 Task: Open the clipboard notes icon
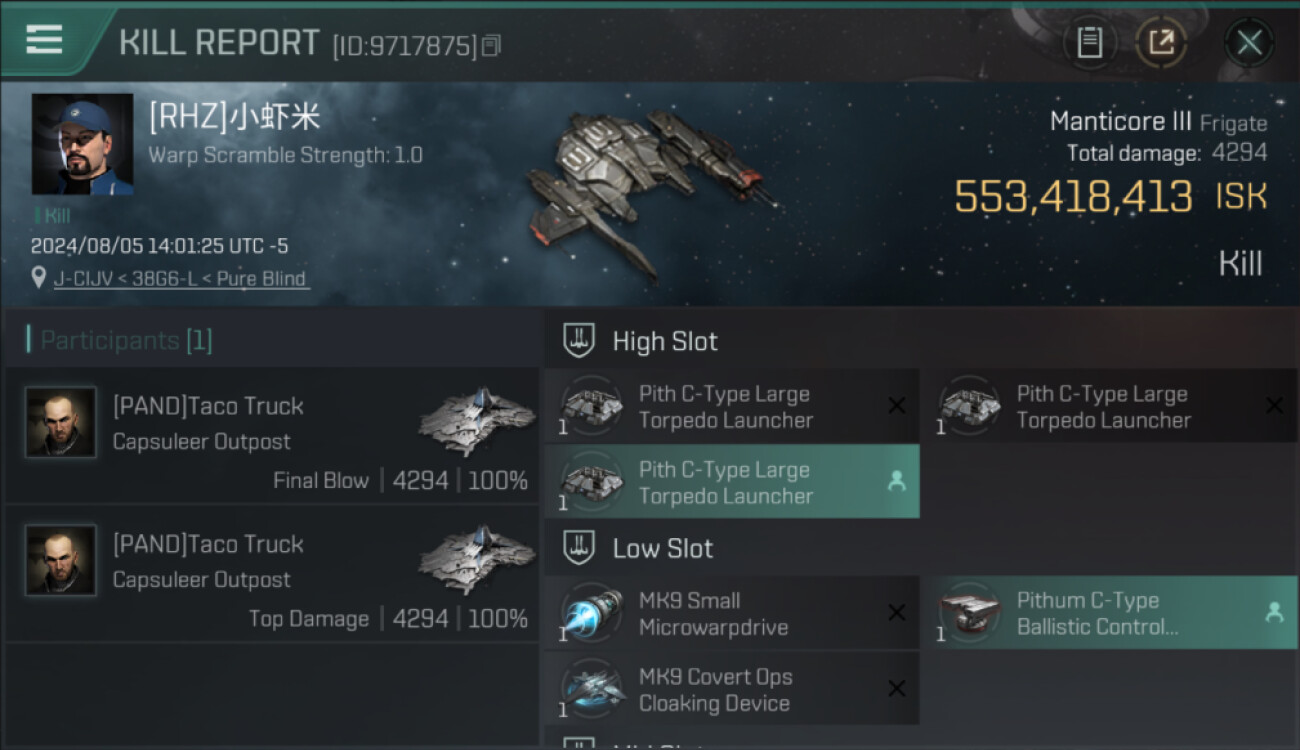pos(1089,42)
